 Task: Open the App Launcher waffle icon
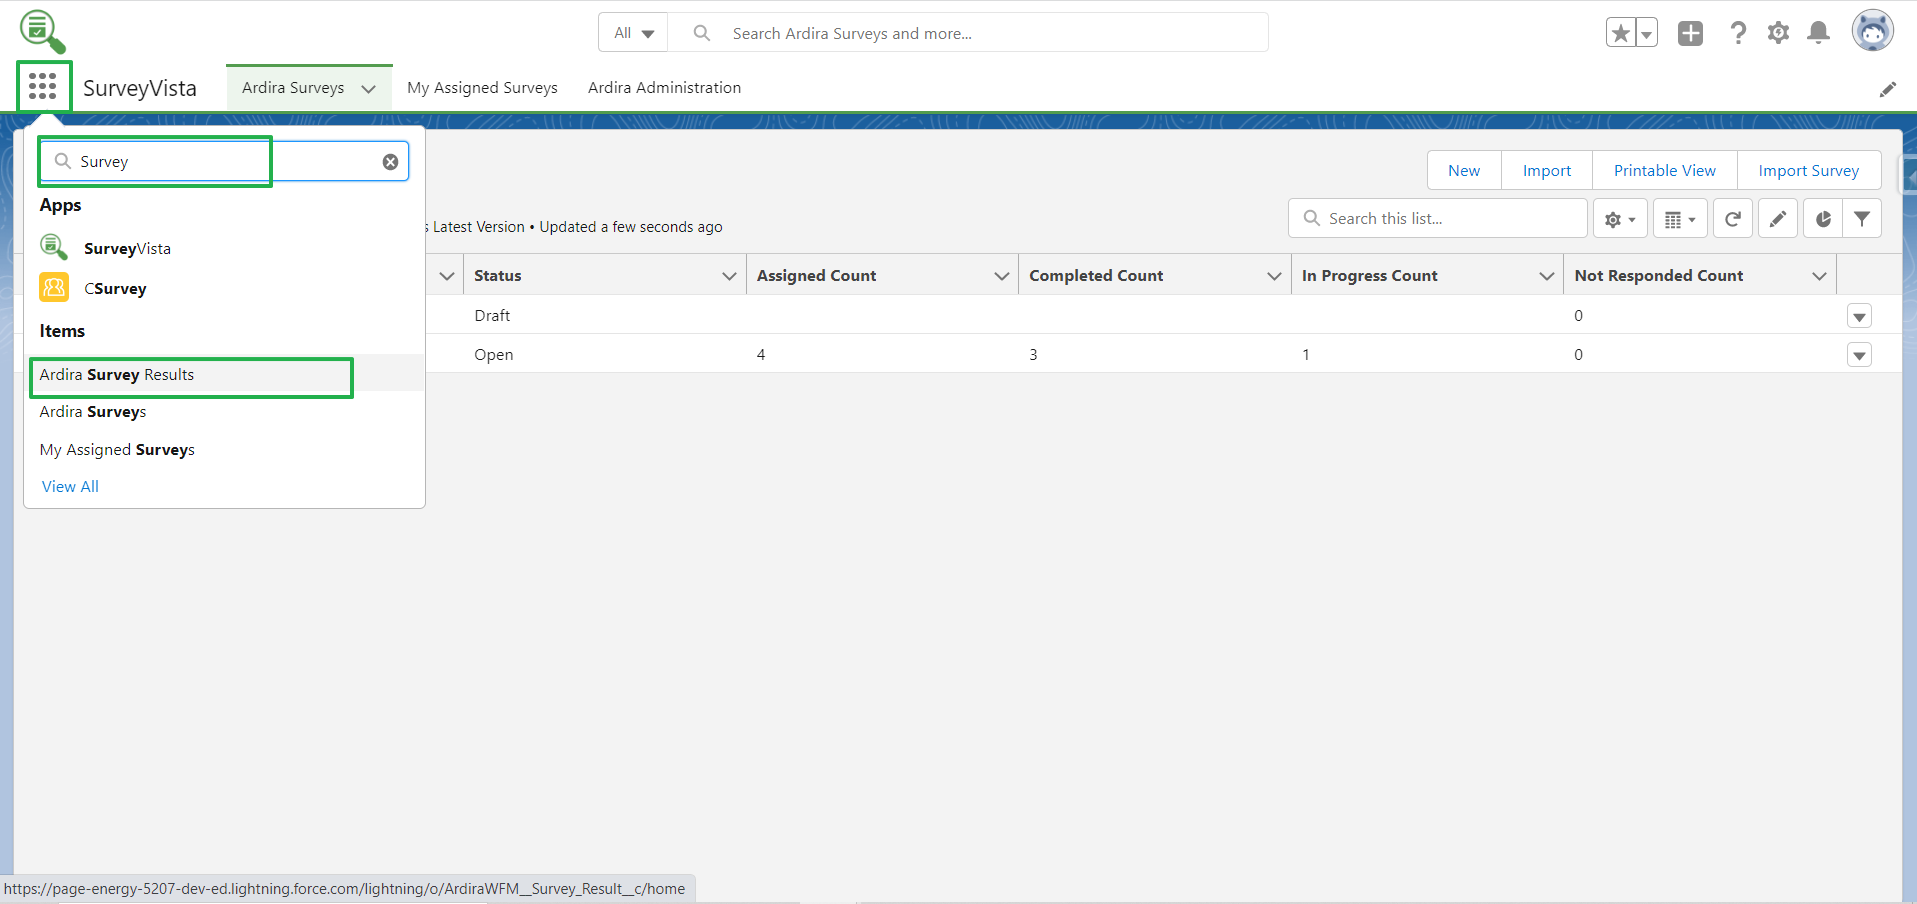(x=42, y=87)
